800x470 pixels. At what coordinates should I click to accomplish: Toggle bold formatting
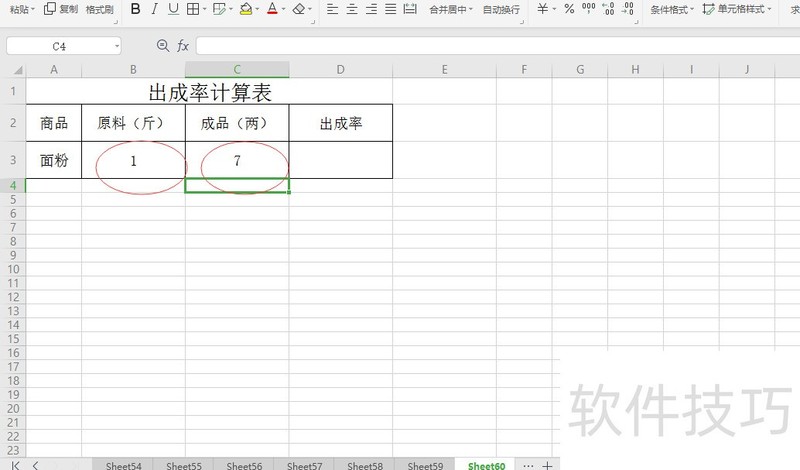click(x=136, y=9)
